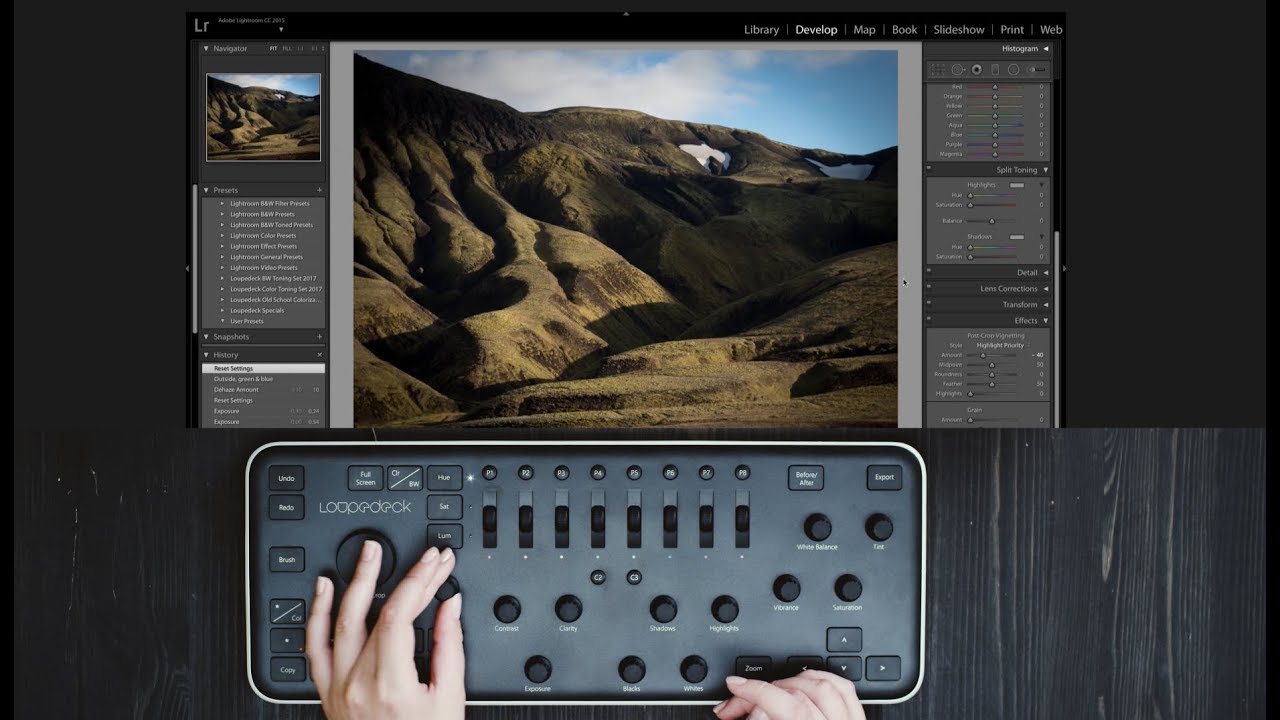Open the identity plate dropdown arrow
This screenshot has width=1280, height=720.
pyautogui.click(x=281, y=30)
